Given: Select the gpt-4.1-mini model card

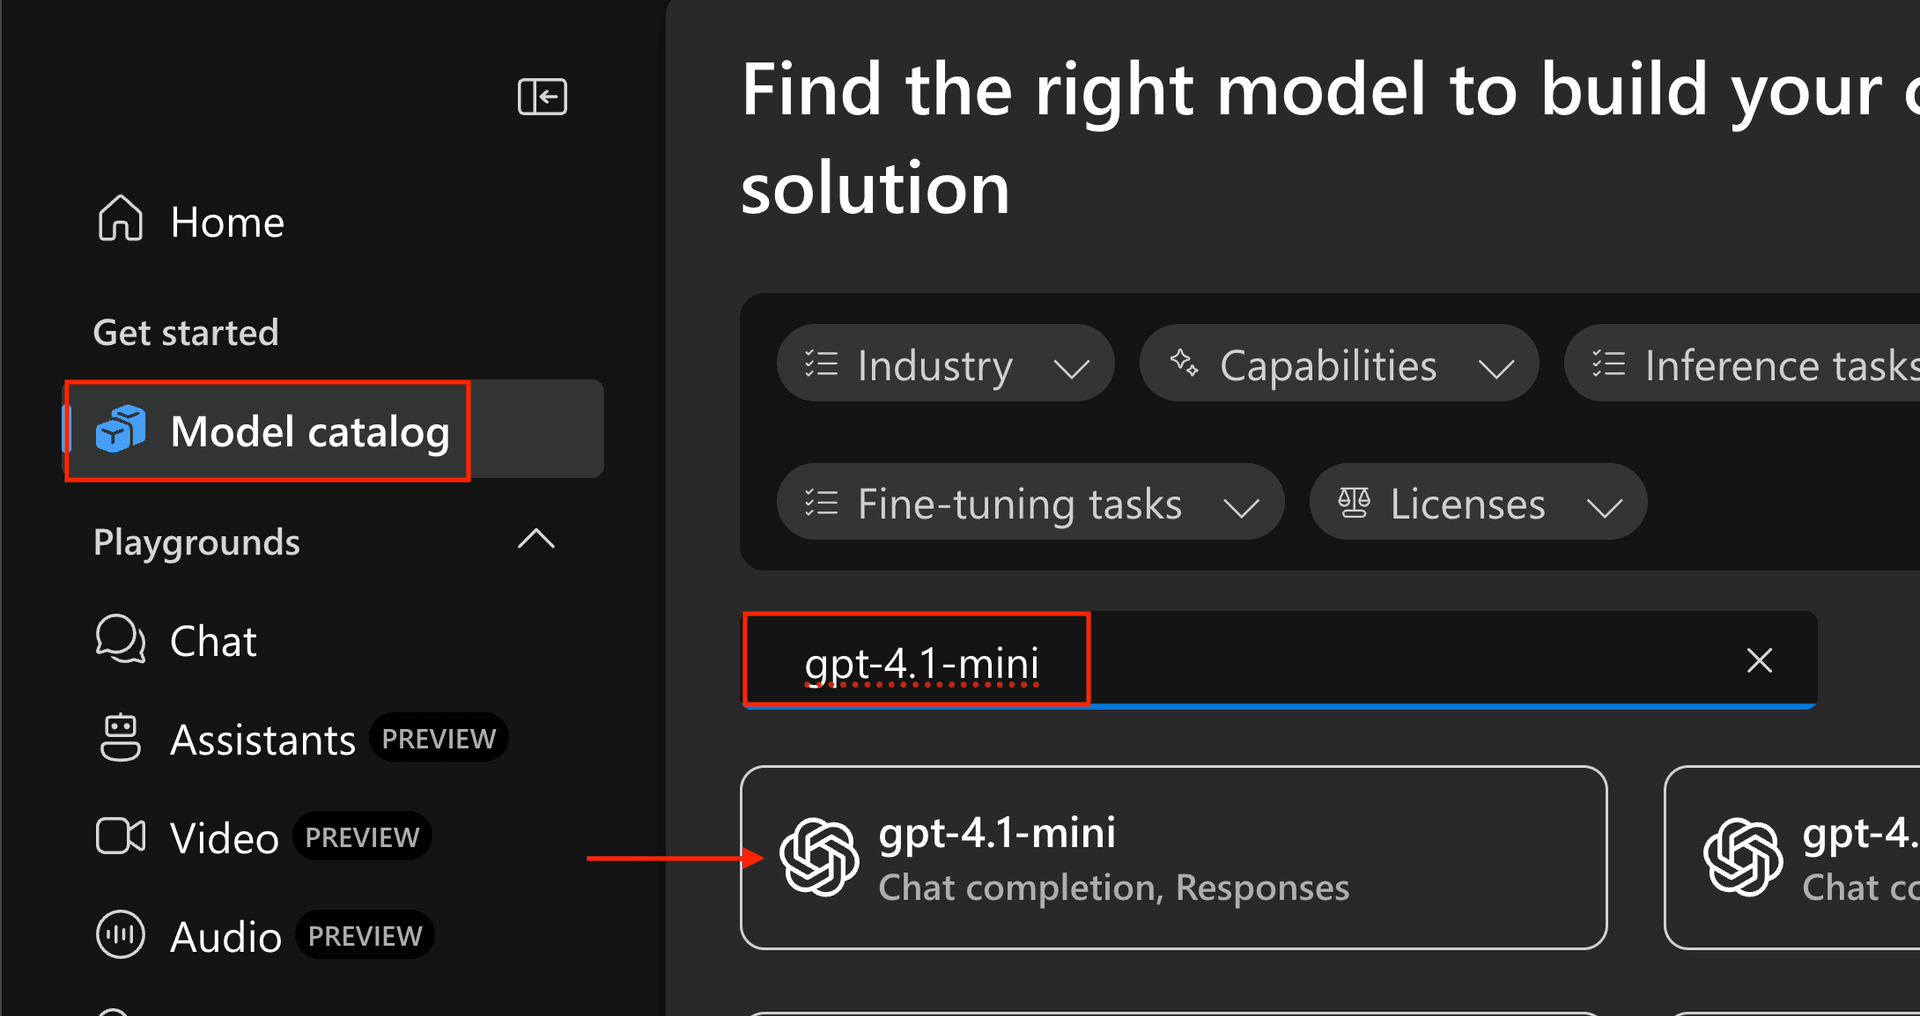Looking at the screenshot, I should pos(1173,857).
